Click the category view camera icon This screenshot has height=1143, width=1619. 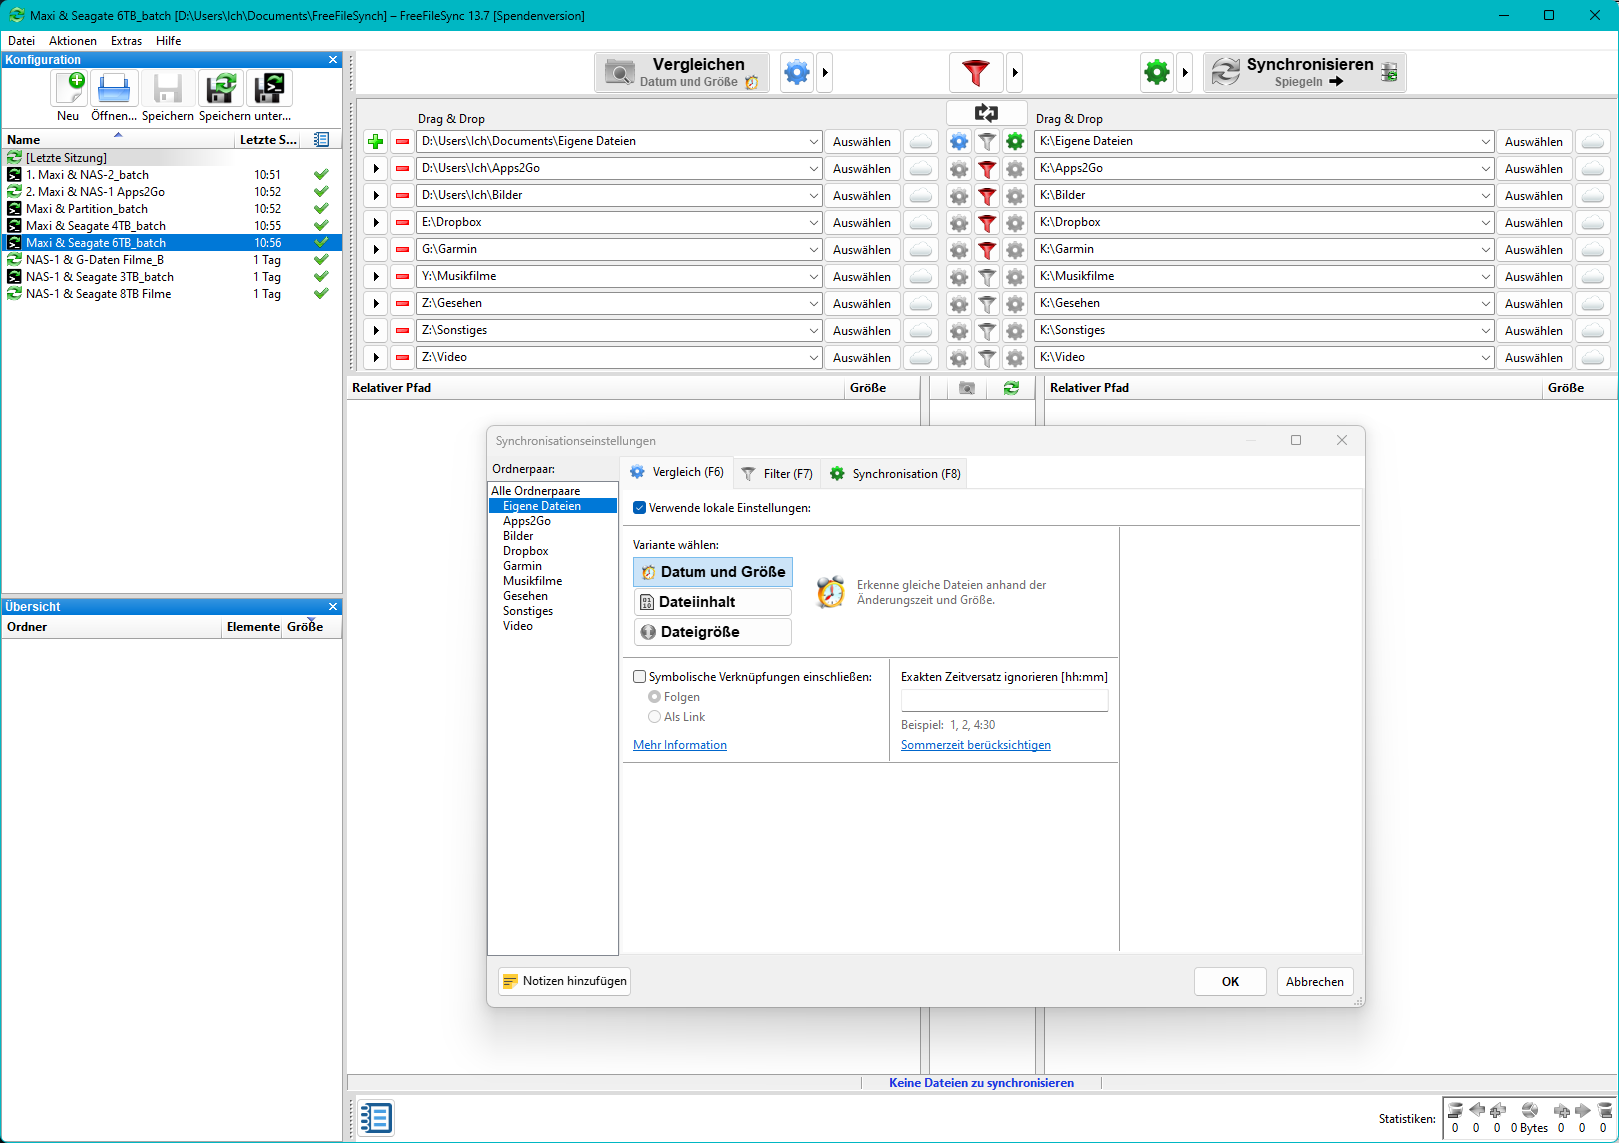[966, 388]
